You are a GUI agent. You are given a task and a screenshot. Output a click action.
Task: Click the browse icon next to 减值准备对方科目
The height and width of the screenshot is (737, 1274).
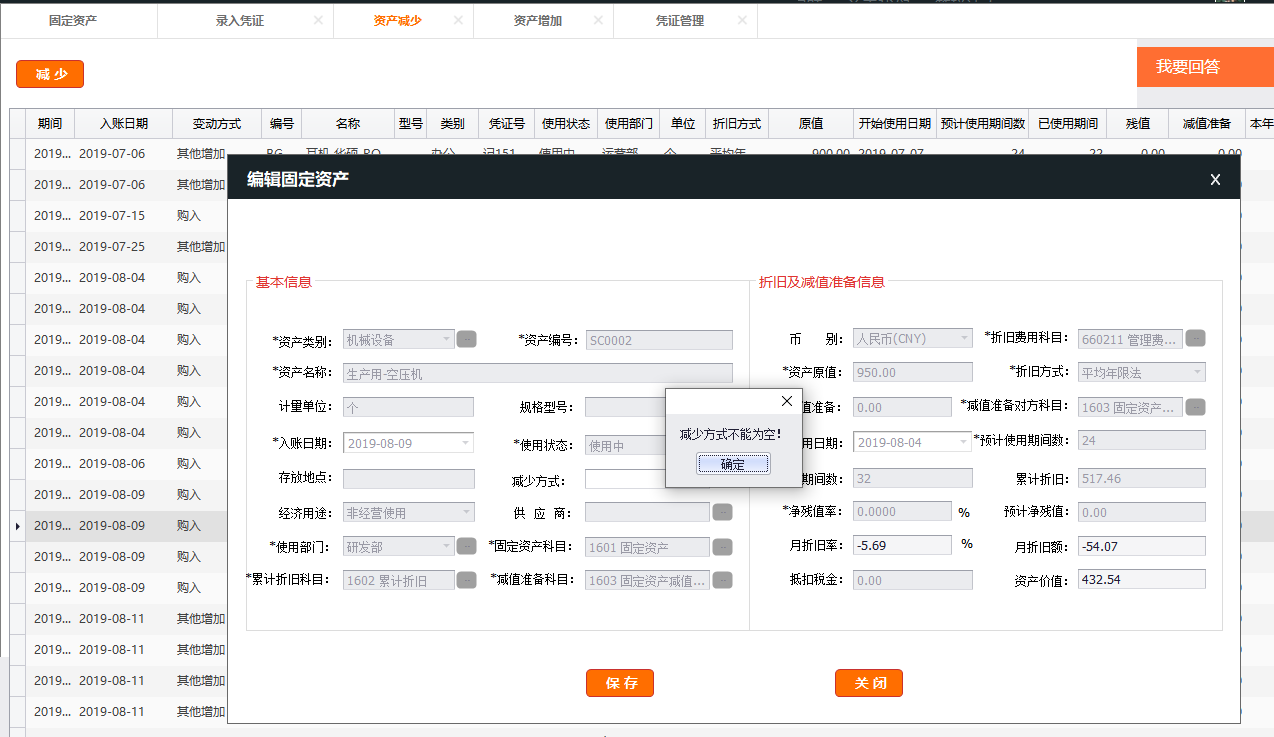click(1195, 407)
